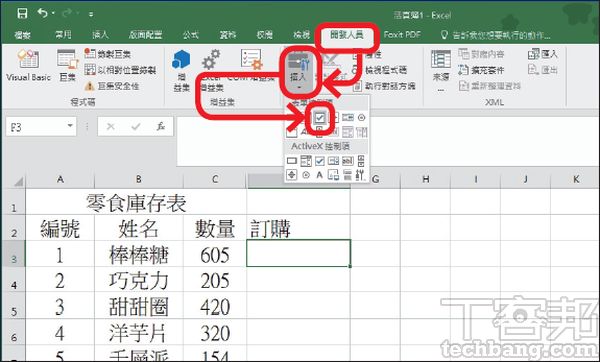Select cell containing 棒棒糖
The image size is (600, 362).
pos(139,254)
